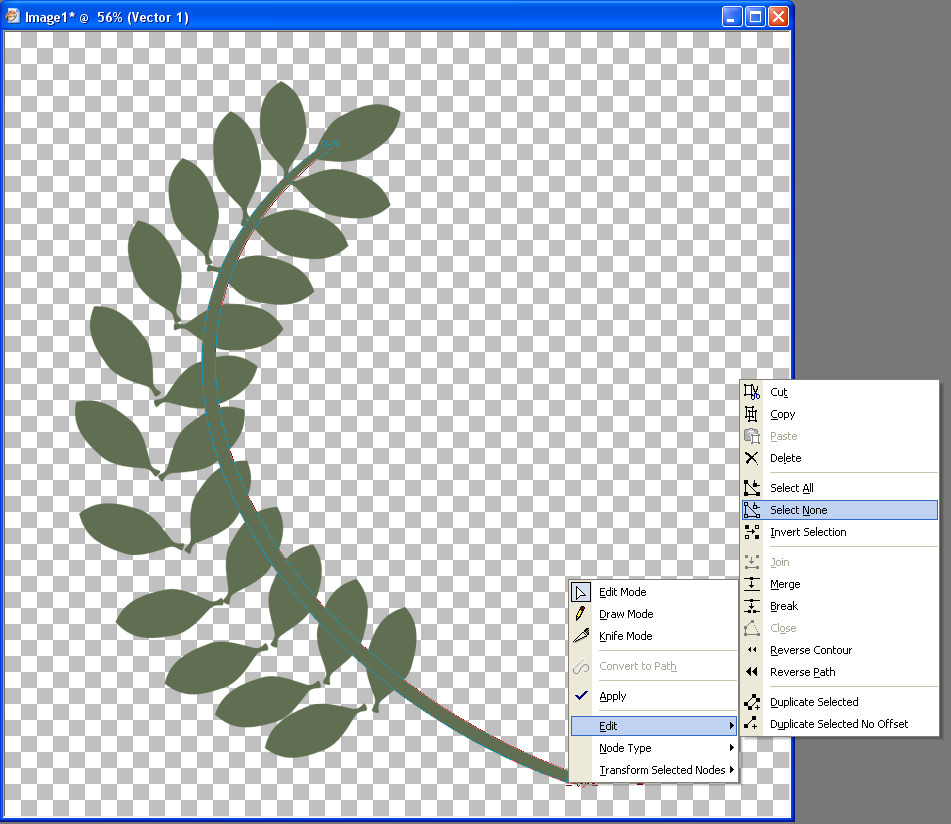
Task: Select the Cut icon in the Edit submenu
Action: [752, 392]
